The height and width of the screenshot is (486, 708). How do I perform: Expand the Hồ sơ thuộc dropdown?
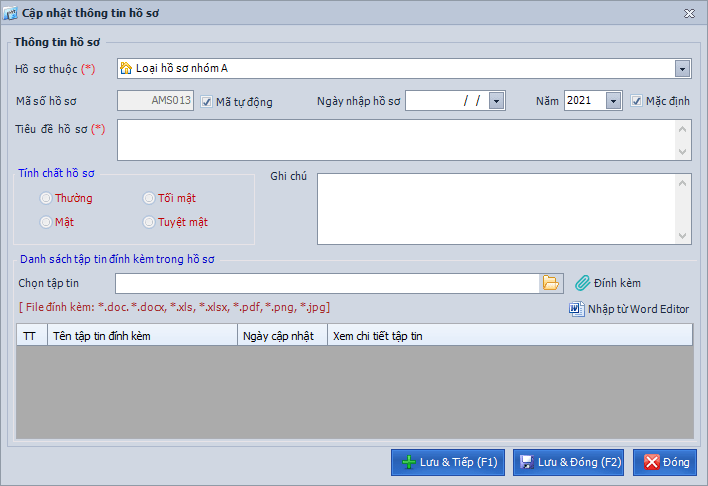682,69
